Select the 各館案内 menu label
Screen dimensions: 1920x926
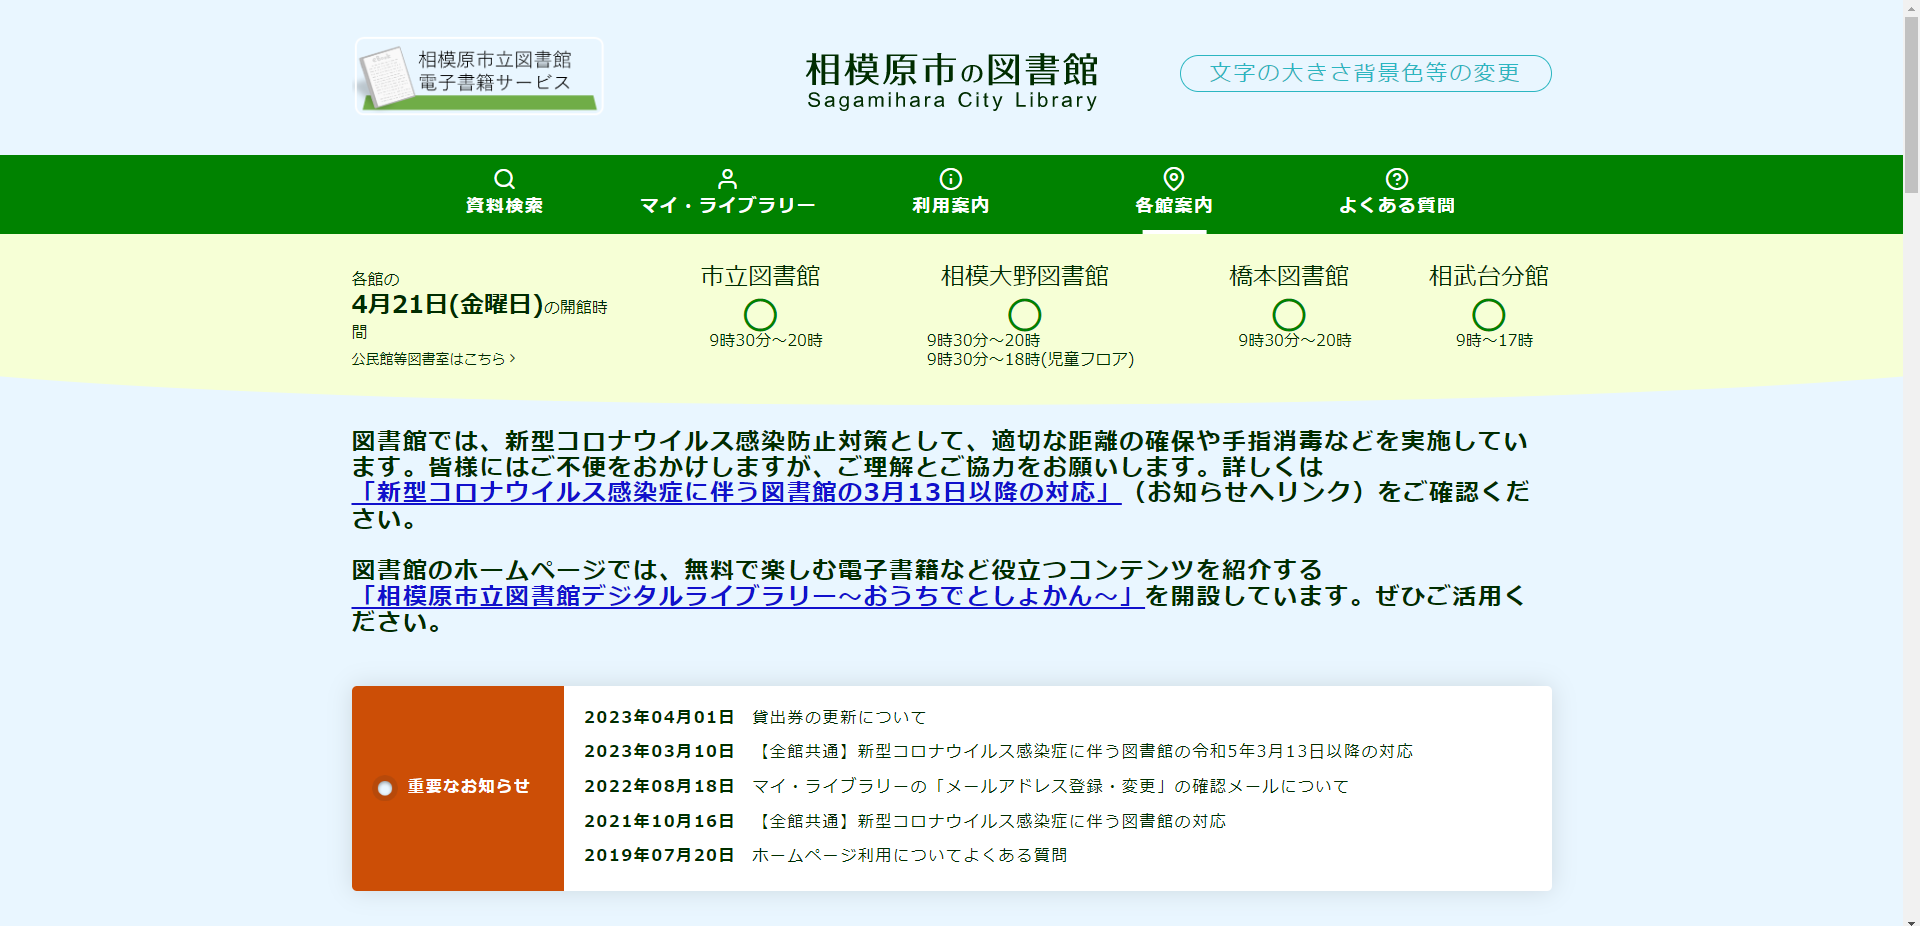click(1174, 205)
